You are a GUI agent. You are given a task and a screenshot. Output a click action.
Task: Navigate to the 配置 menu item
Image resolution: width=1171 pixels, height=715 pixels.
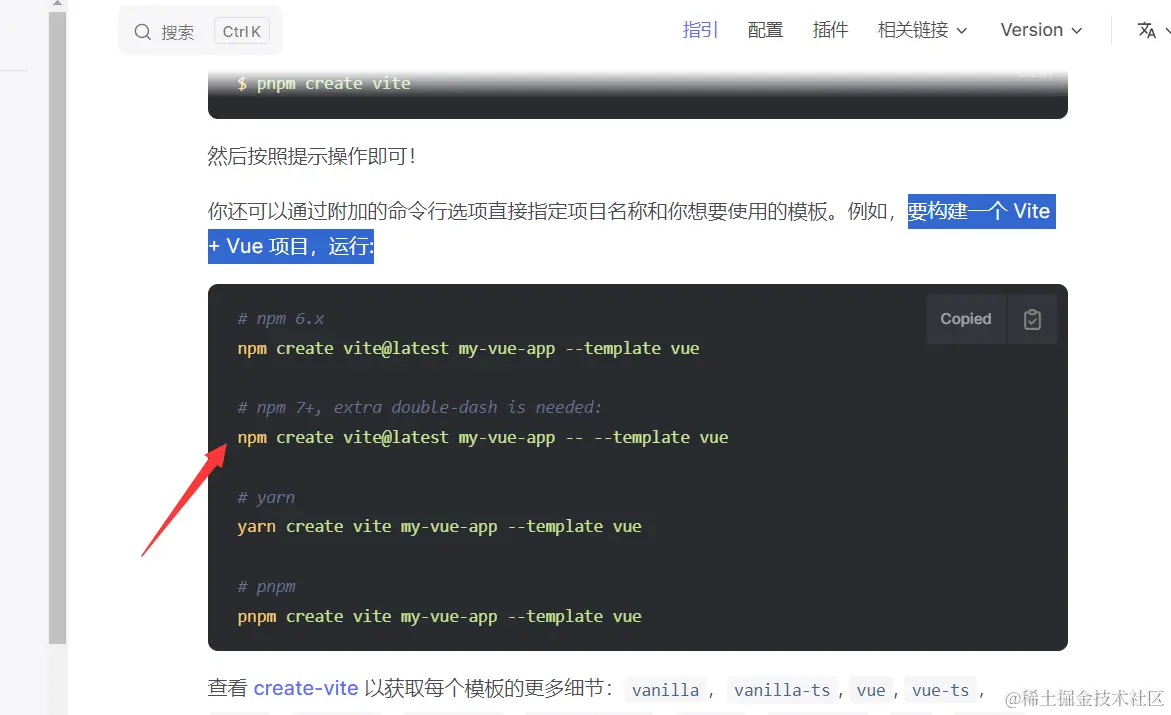tap(765, 30)
